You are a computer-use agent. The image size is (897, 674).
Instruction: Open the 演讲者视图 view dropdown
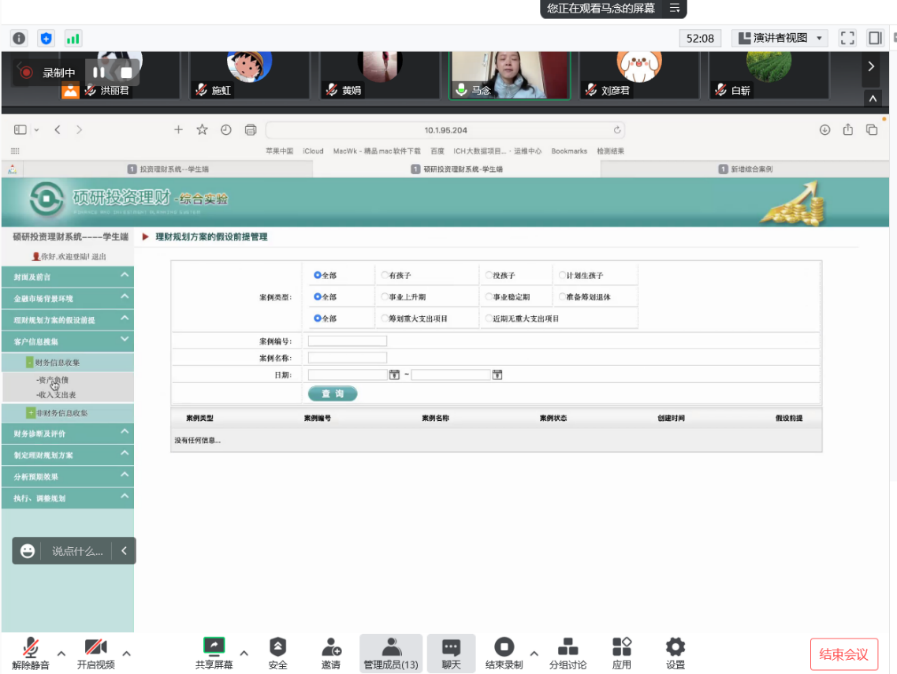tap(781, 38)
